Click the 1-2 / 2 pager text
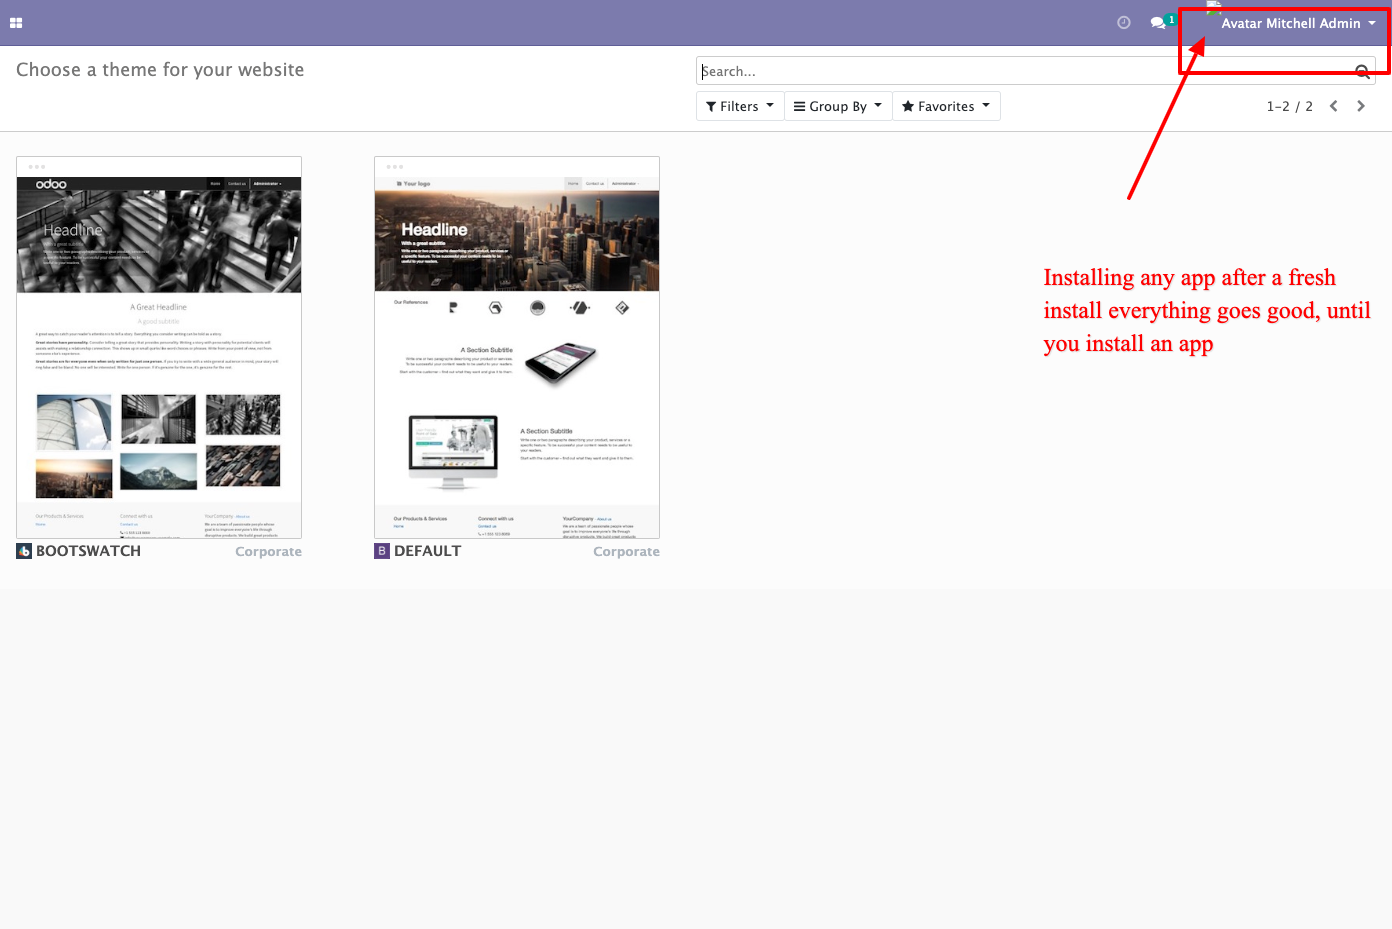Image resolution: width=1392 pixels, height=929 pixels. pos(1290,105)
